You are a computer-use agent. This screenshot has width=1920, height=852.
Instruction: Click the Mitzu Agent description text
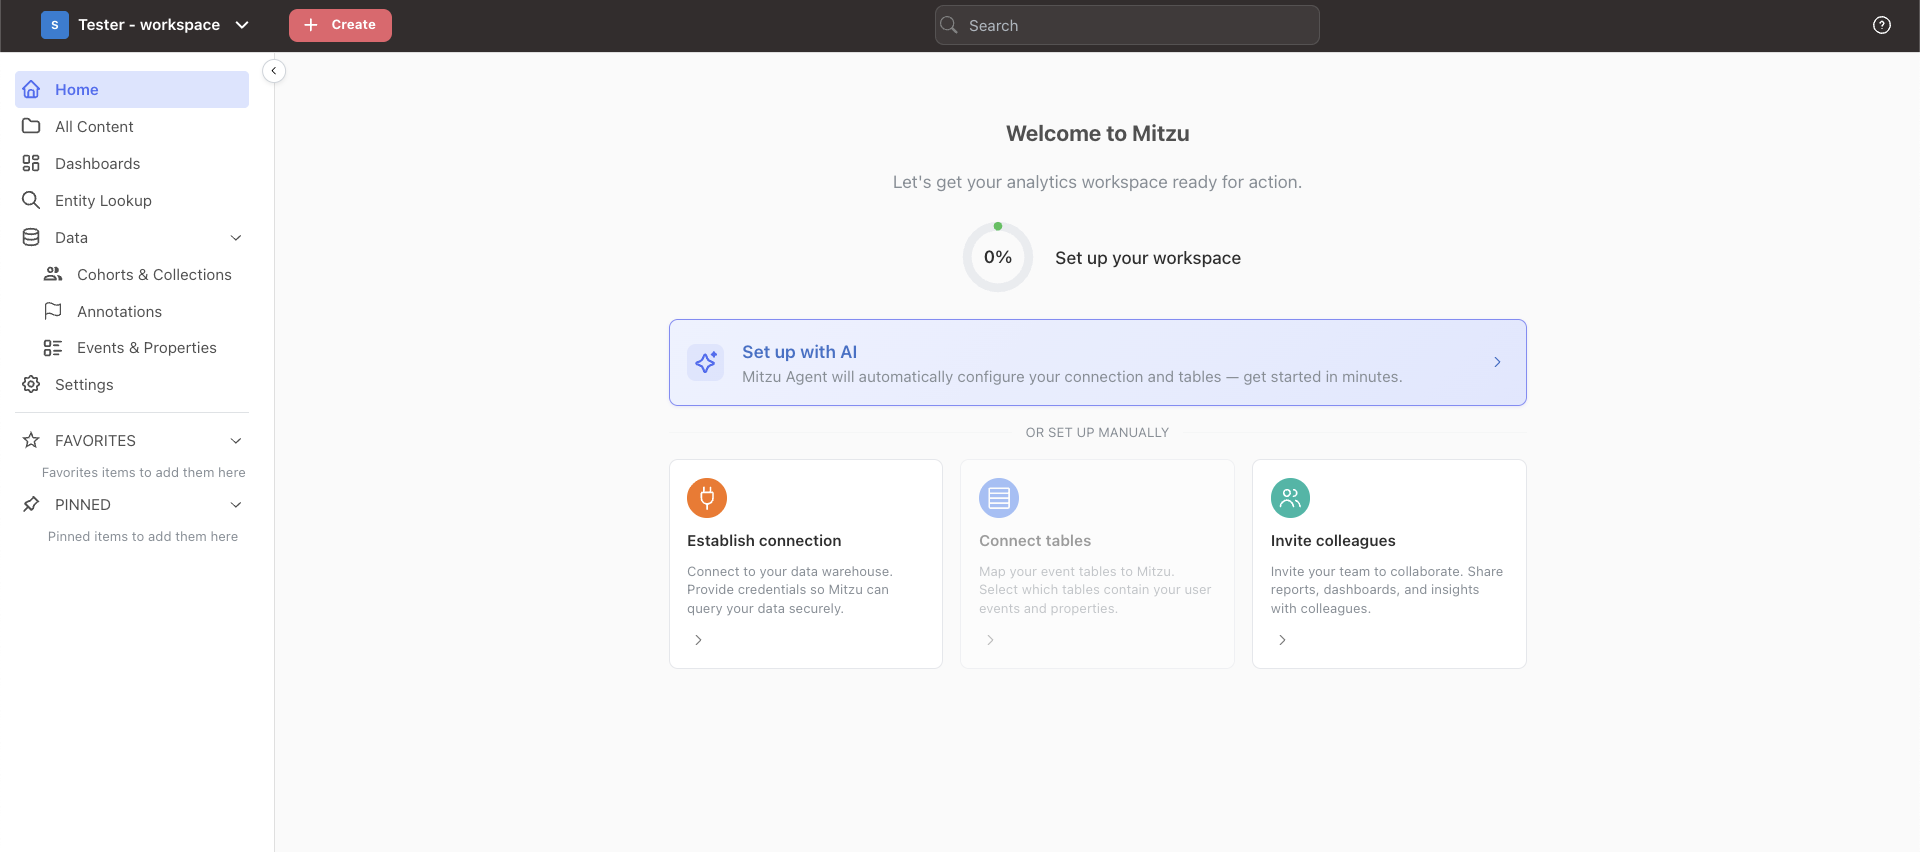[x=1072, y=377]
